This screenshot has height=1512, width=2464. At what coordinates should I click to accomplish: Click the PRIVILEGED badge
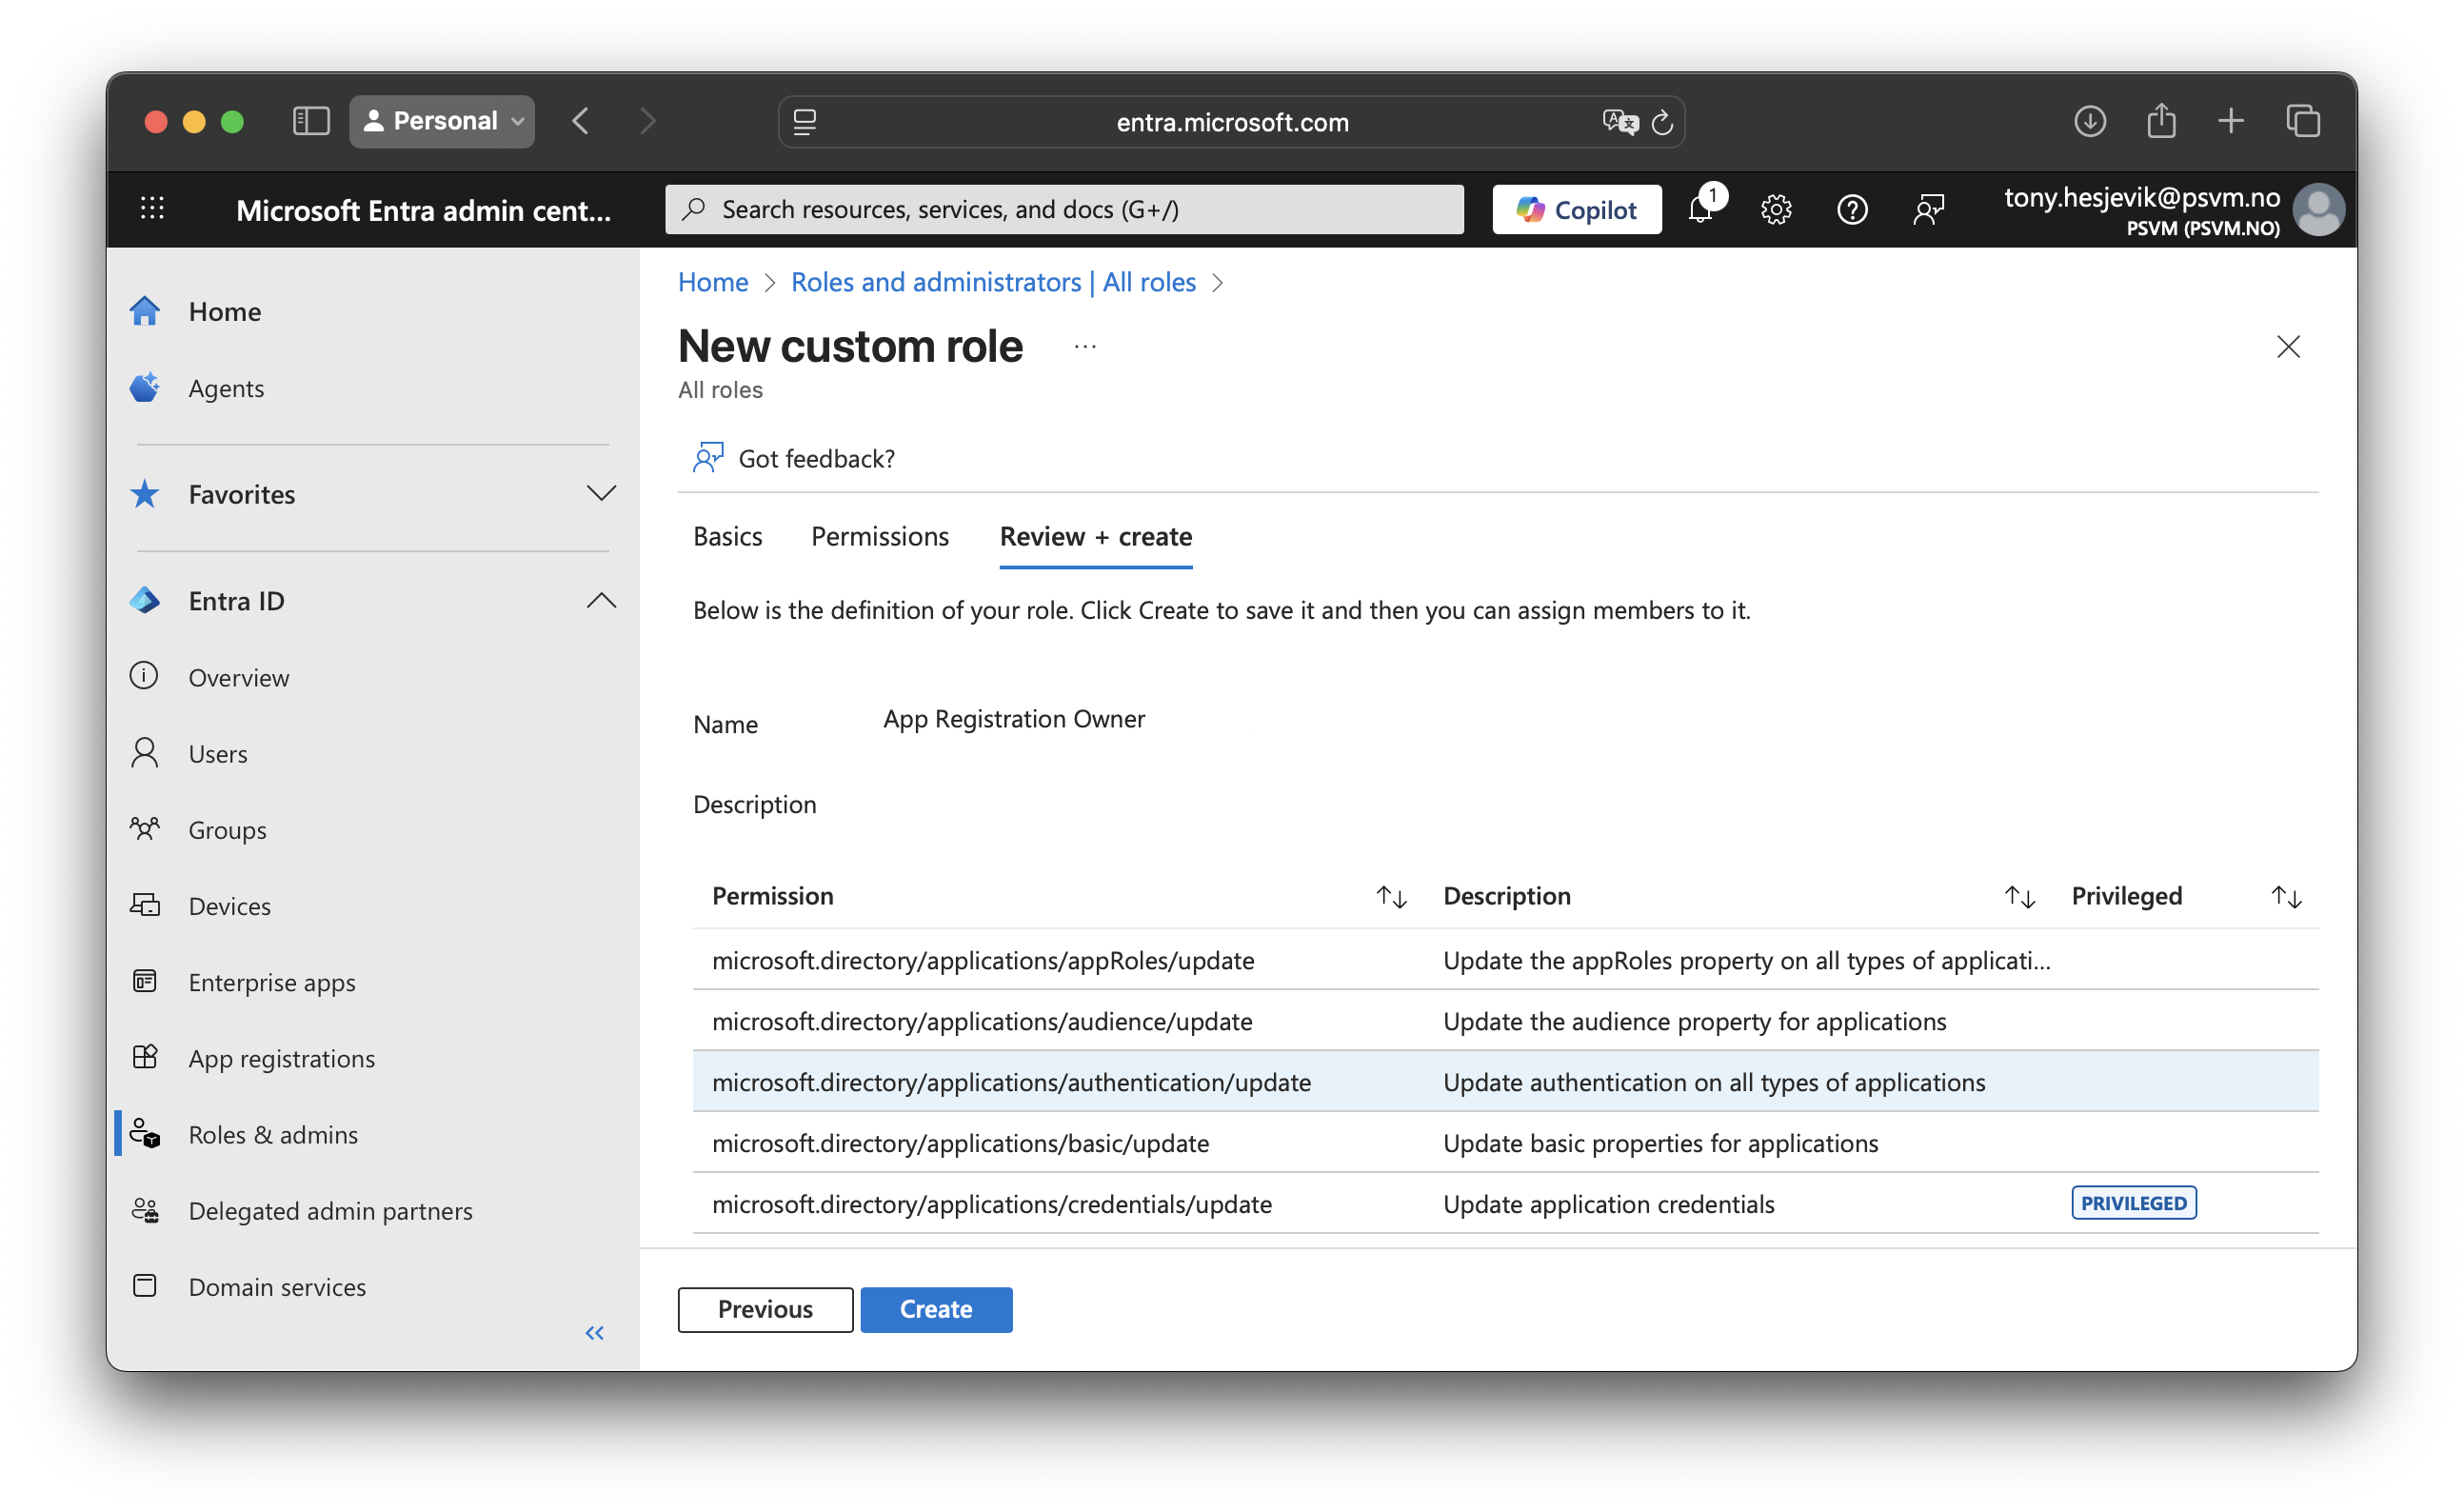coord(2133,1203)
